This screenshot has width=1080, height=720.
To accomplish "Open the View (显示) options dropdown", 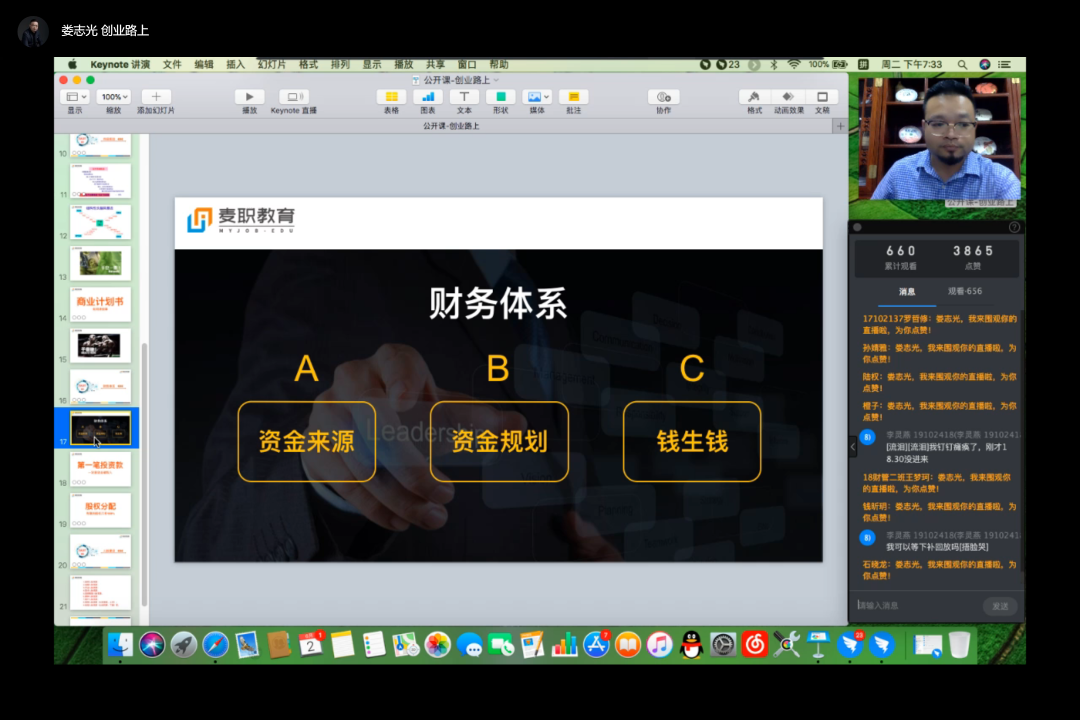I will pyautogui.click(x=75, y=97).
